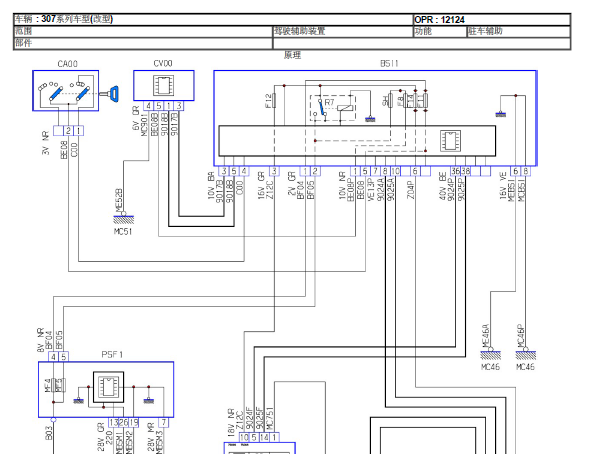Click the MEBSI wire label
The width and height of the screenshot is (592, 454).
[x=512, y=190]
